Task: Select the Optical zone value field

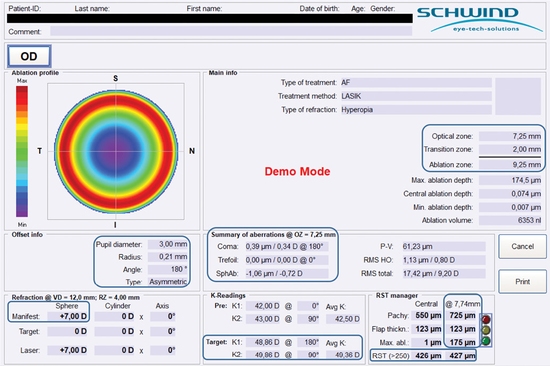Action: point(510,136)
